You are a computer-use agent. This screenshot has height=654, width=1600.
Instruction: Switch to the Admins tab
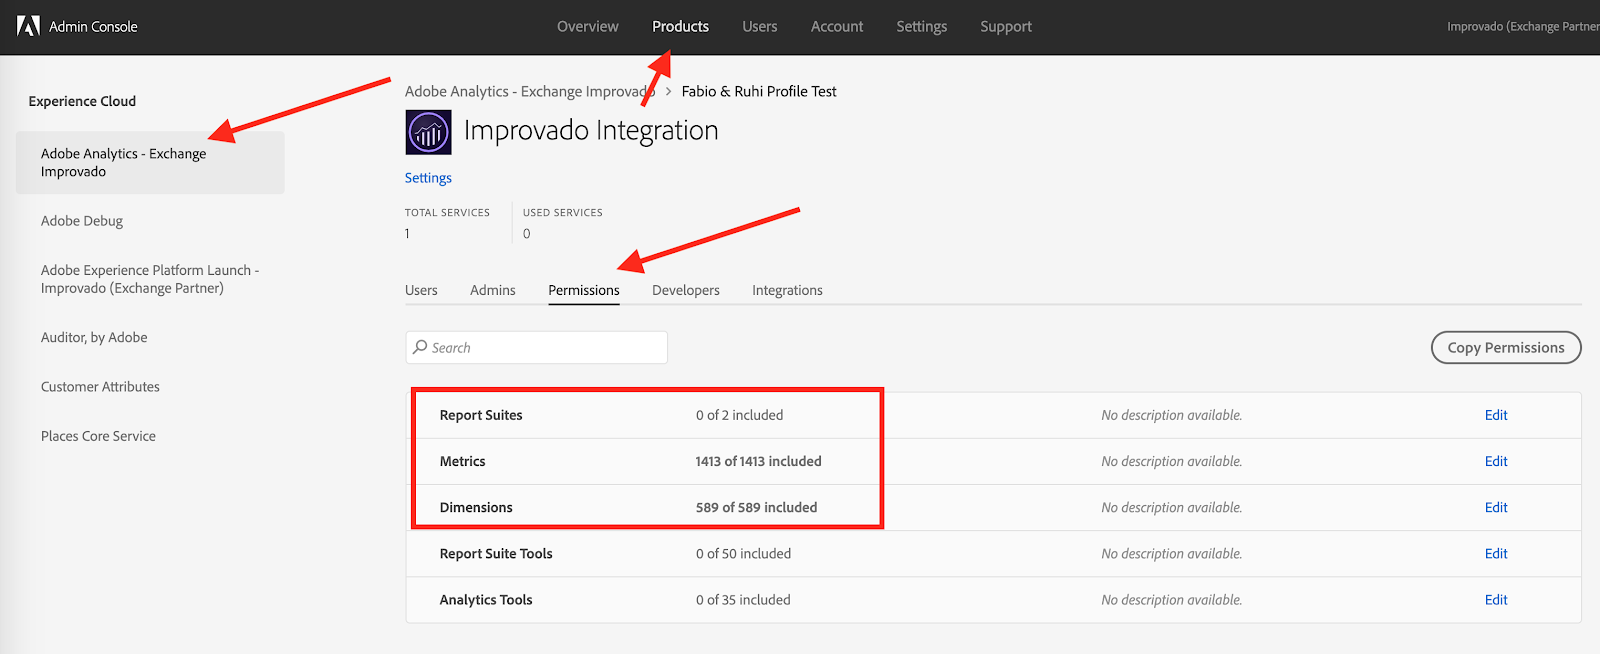click(x=493, y=290)
